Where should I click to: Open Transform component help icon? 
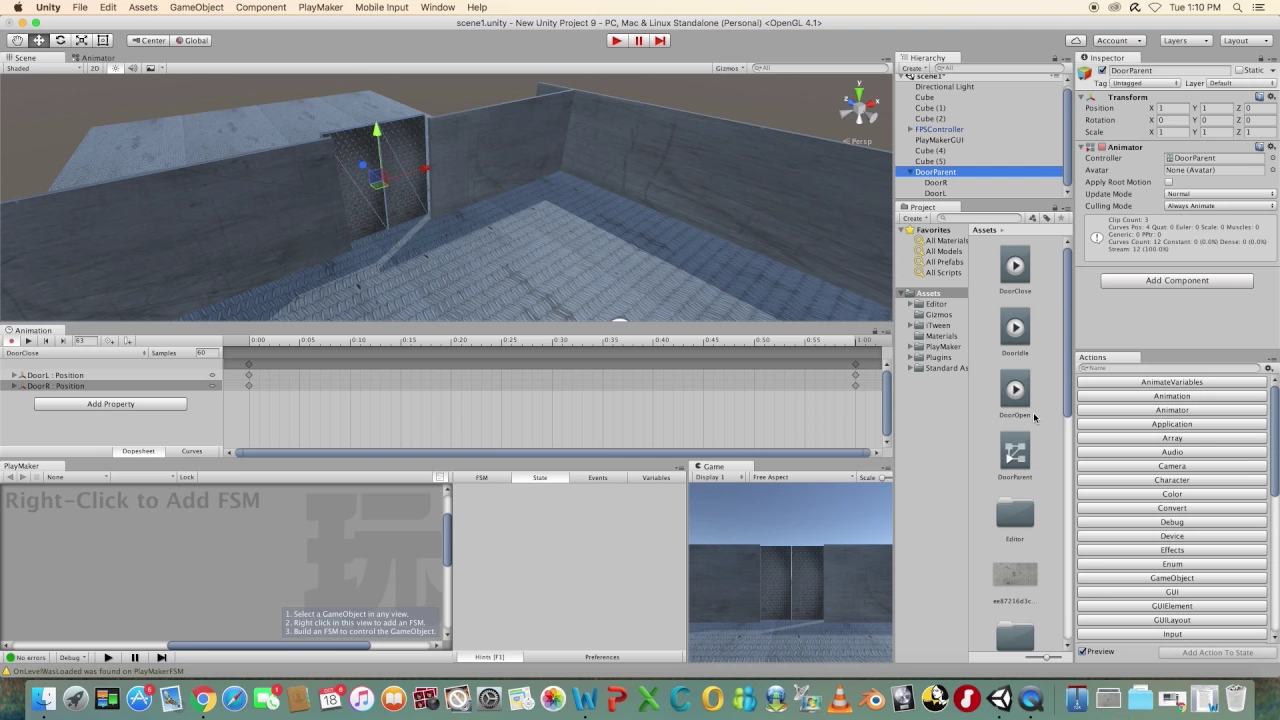(1259, 97)
